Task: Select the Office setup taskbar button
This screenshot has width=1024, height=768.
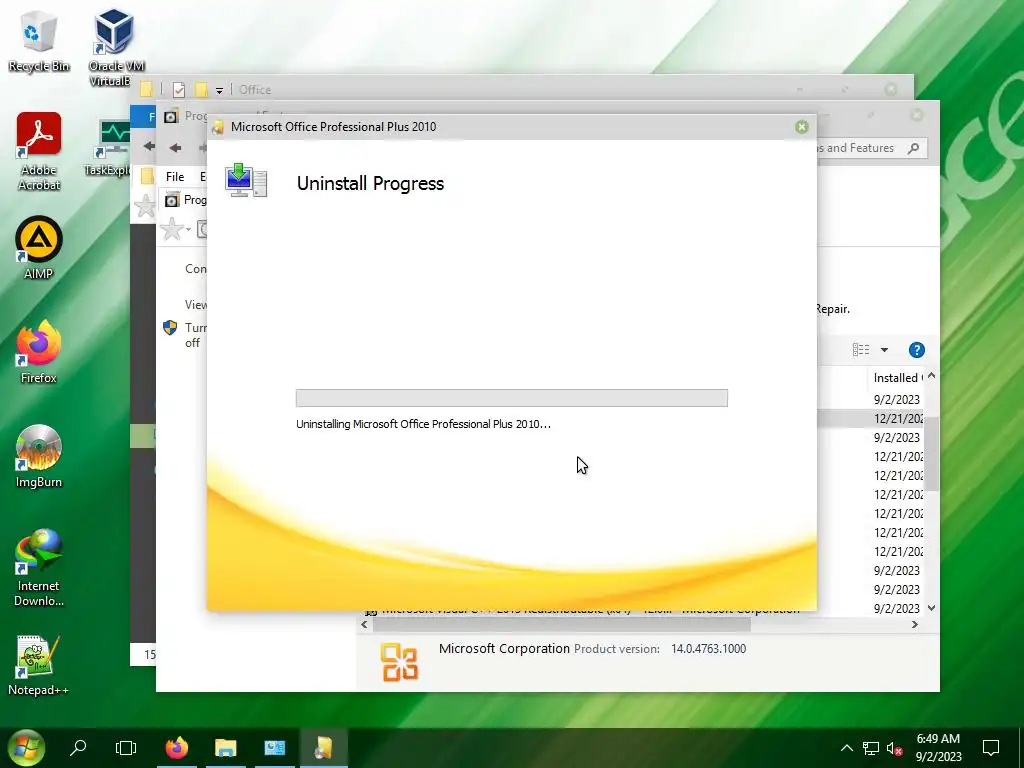Action: coord(324,748)
